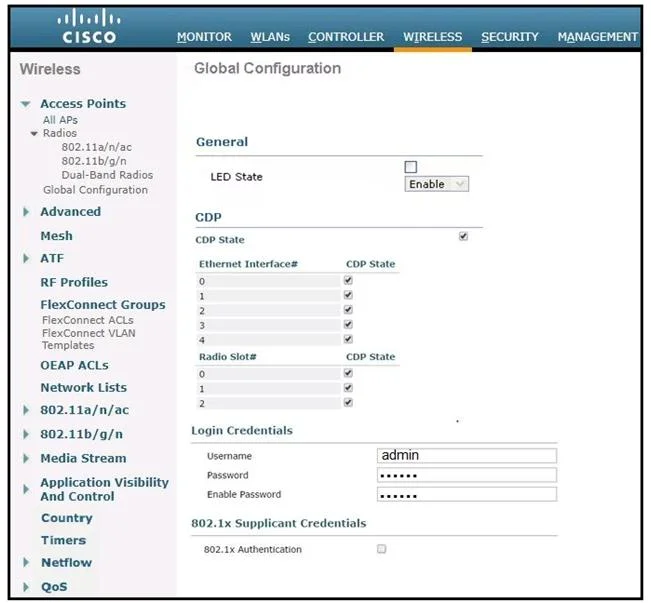Enable the 802.1x Authentication checkbox

pos(382,549)
